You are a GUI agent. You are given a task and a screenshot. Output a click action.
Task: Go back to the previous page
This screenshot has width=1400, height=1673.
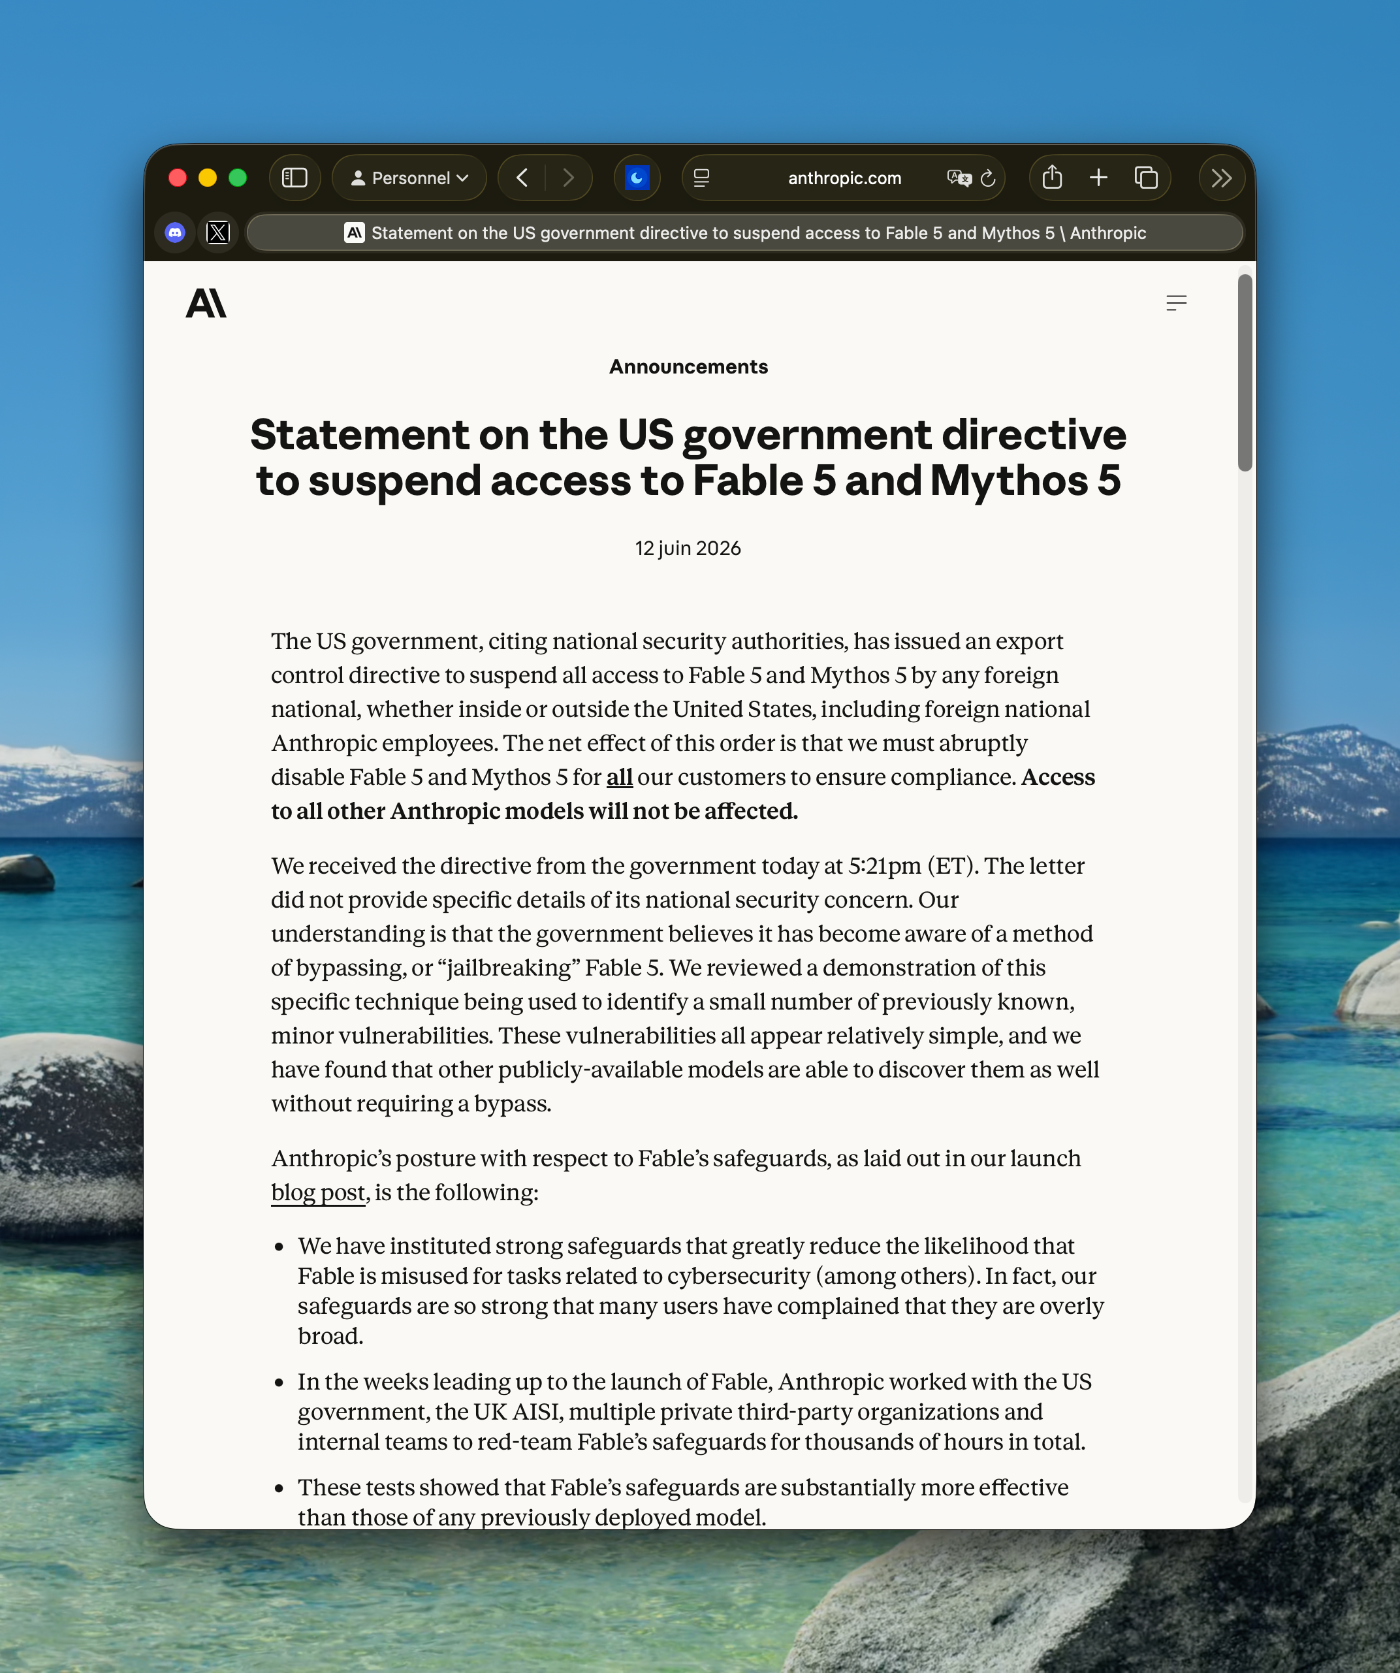(522, 178)
